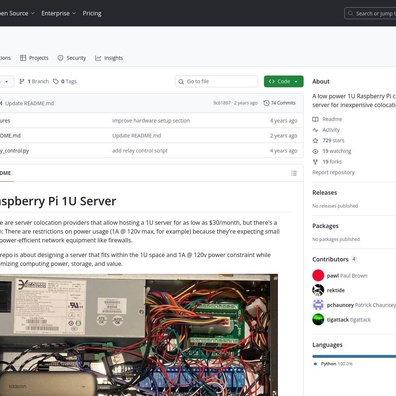Click the Search or jump to field
Screen dimensions: 396x396
point(370,13)
